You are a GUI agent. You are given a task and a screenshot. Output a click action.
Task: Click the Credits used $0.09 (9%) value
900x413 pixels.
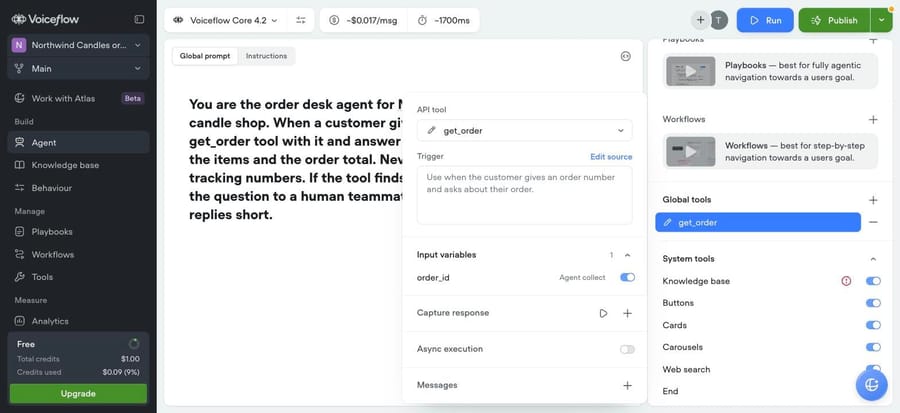coord(121,372)
